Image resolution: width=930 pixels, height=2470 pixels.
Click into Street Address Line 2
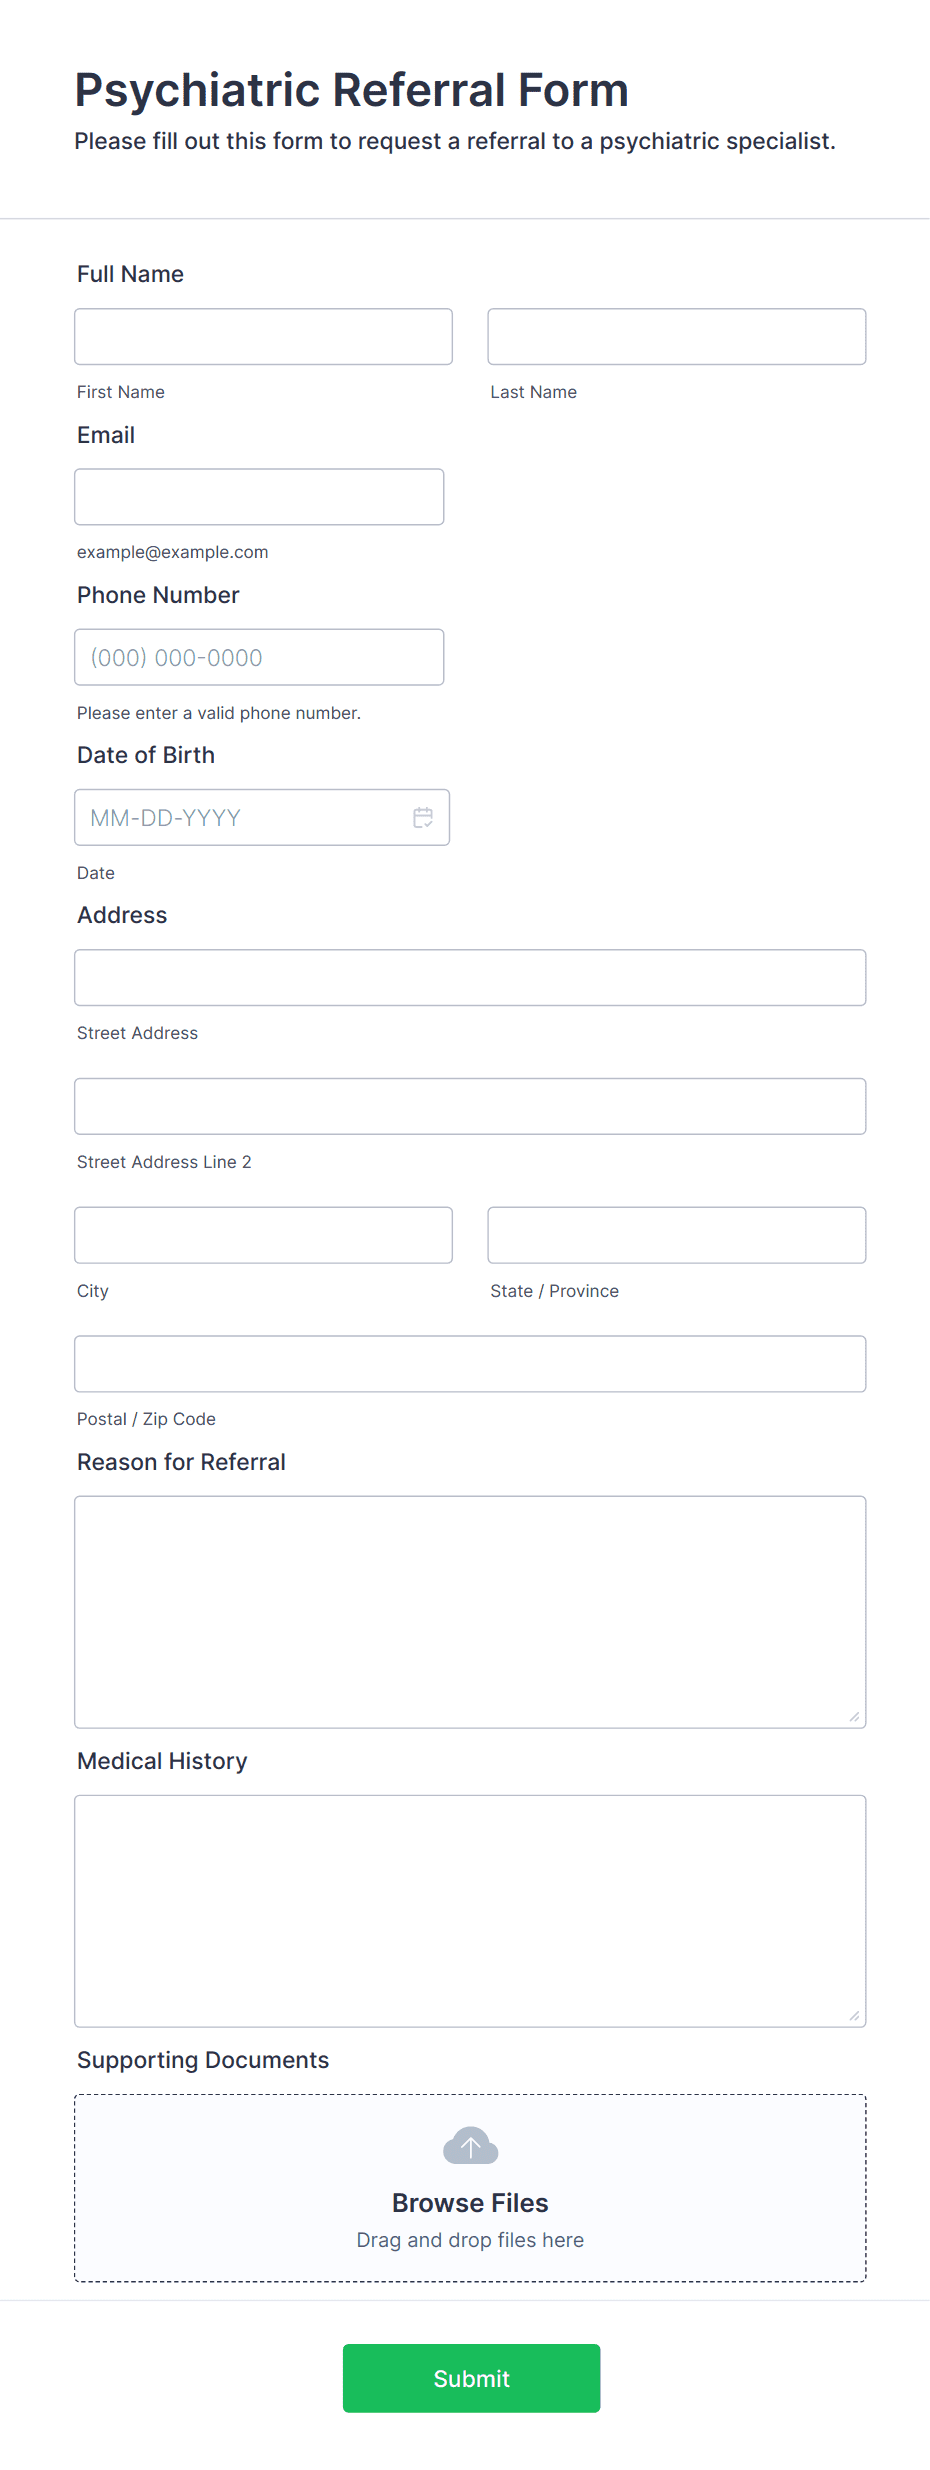pos(470,1106)
